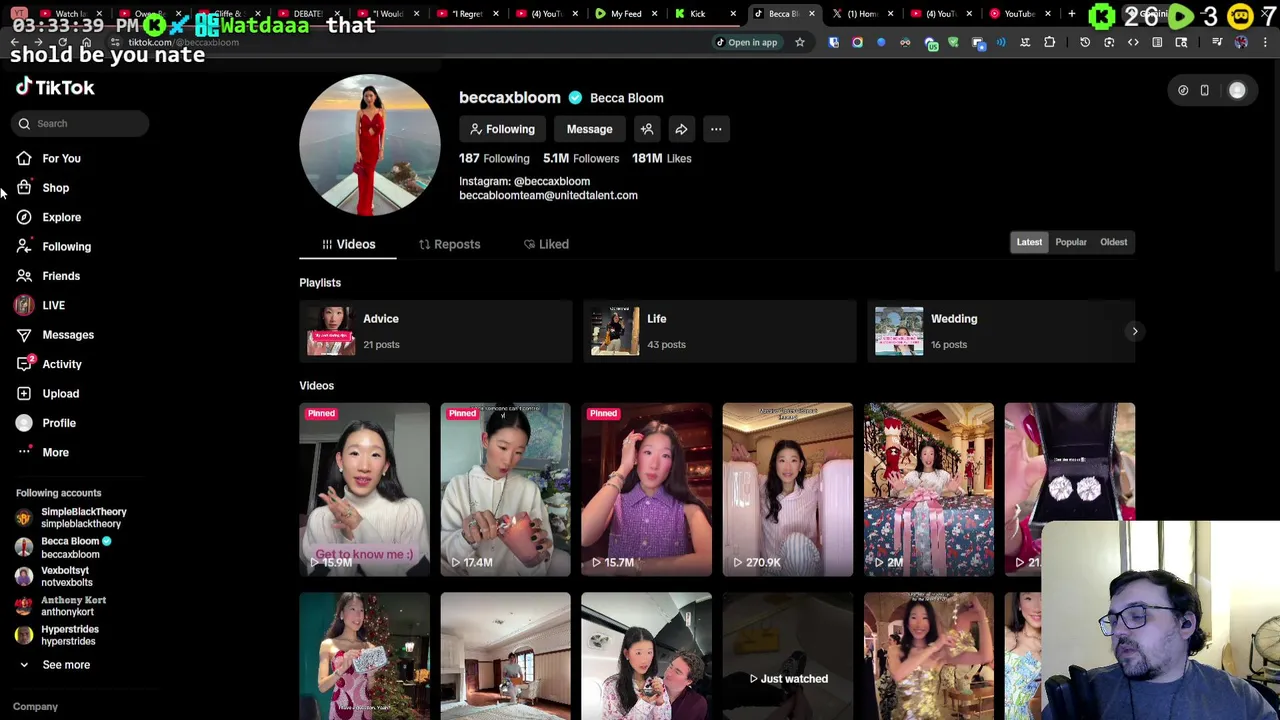1280x720 pixels.
Task: Open pinned video with 17.4M views
Action: 505,490
